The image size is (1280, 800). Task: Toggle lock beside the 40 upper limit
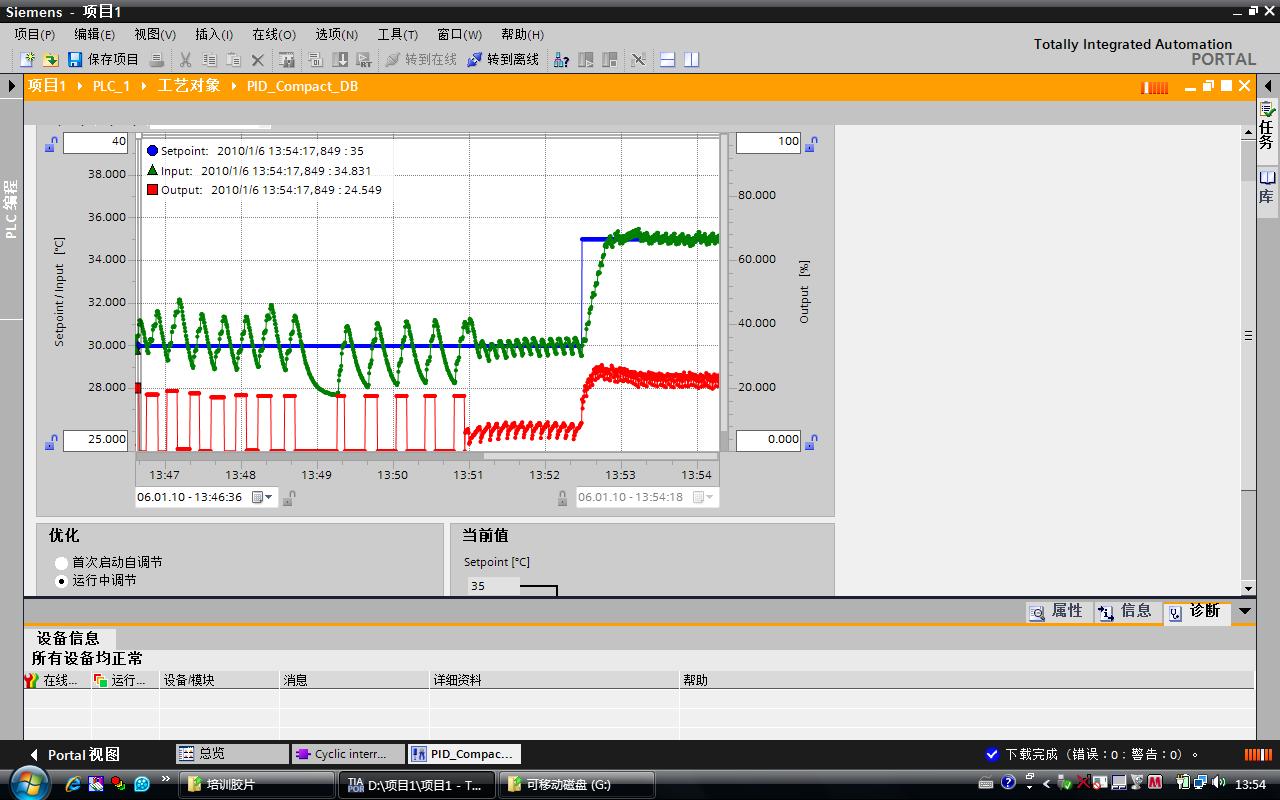point(50,144)
